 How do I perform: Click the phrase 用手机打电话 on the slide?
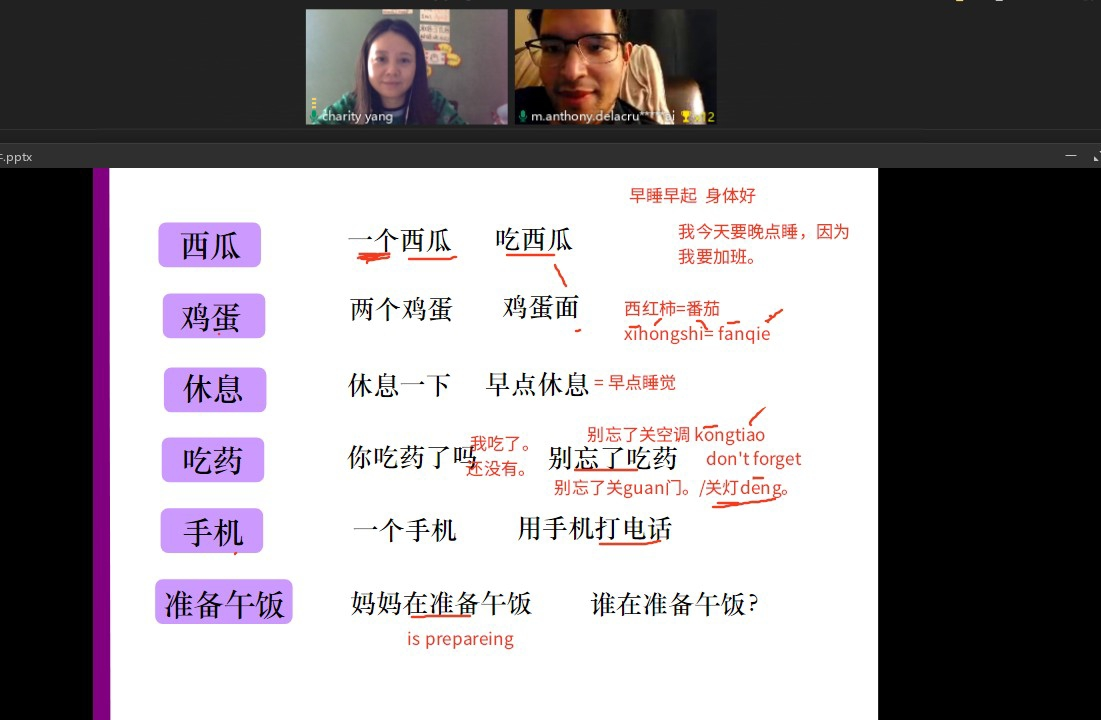click(x=595, y=528)
